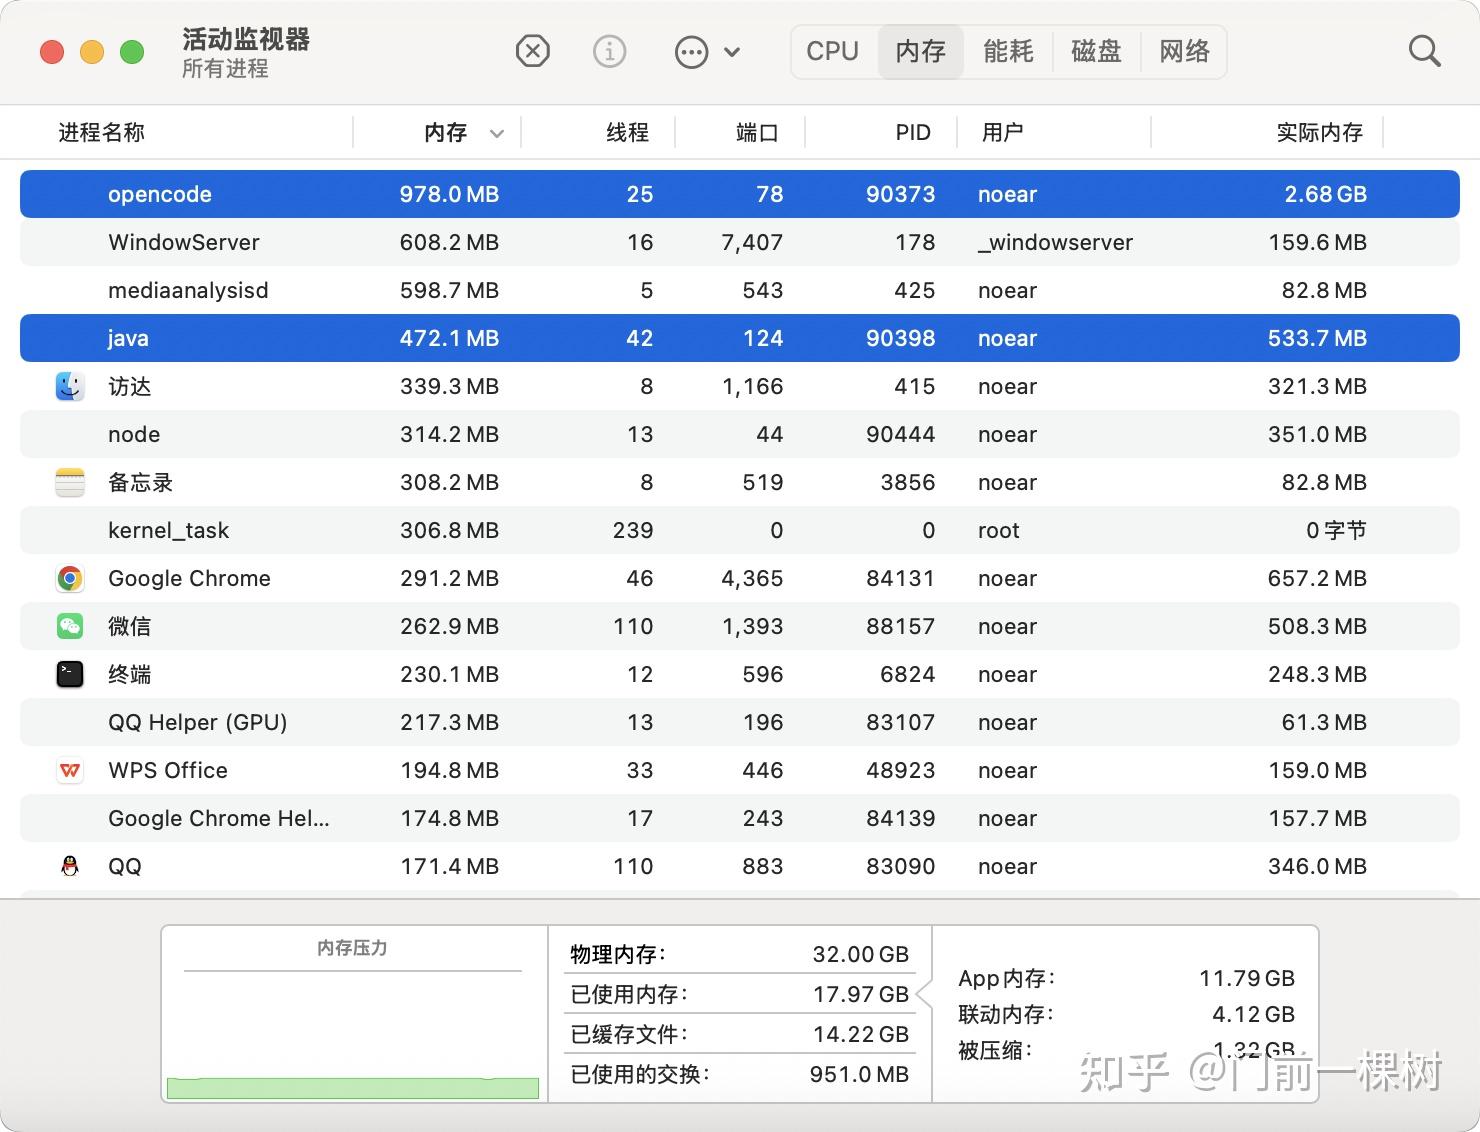The height and width of the screenshot is (1132, 1480).
Task: Select the Google Chrome Hel... process row
Action: pos(740,818)
